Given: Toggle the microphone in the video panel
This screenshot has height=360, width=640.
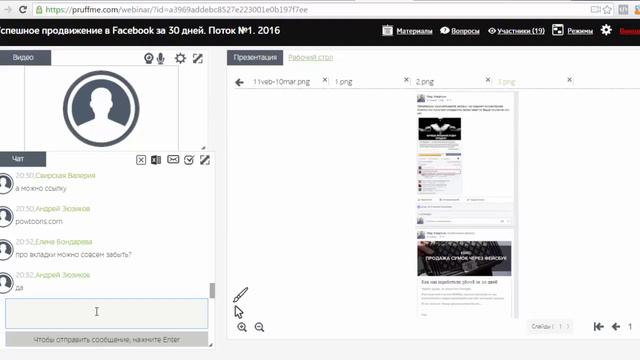Looking at the screenshot, I should click(161, 58).
